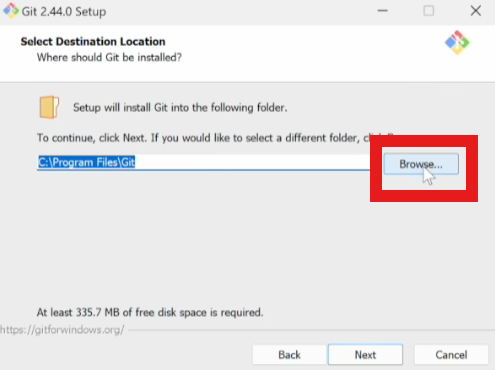Click 'Where should Git be installed?' text

109,57
